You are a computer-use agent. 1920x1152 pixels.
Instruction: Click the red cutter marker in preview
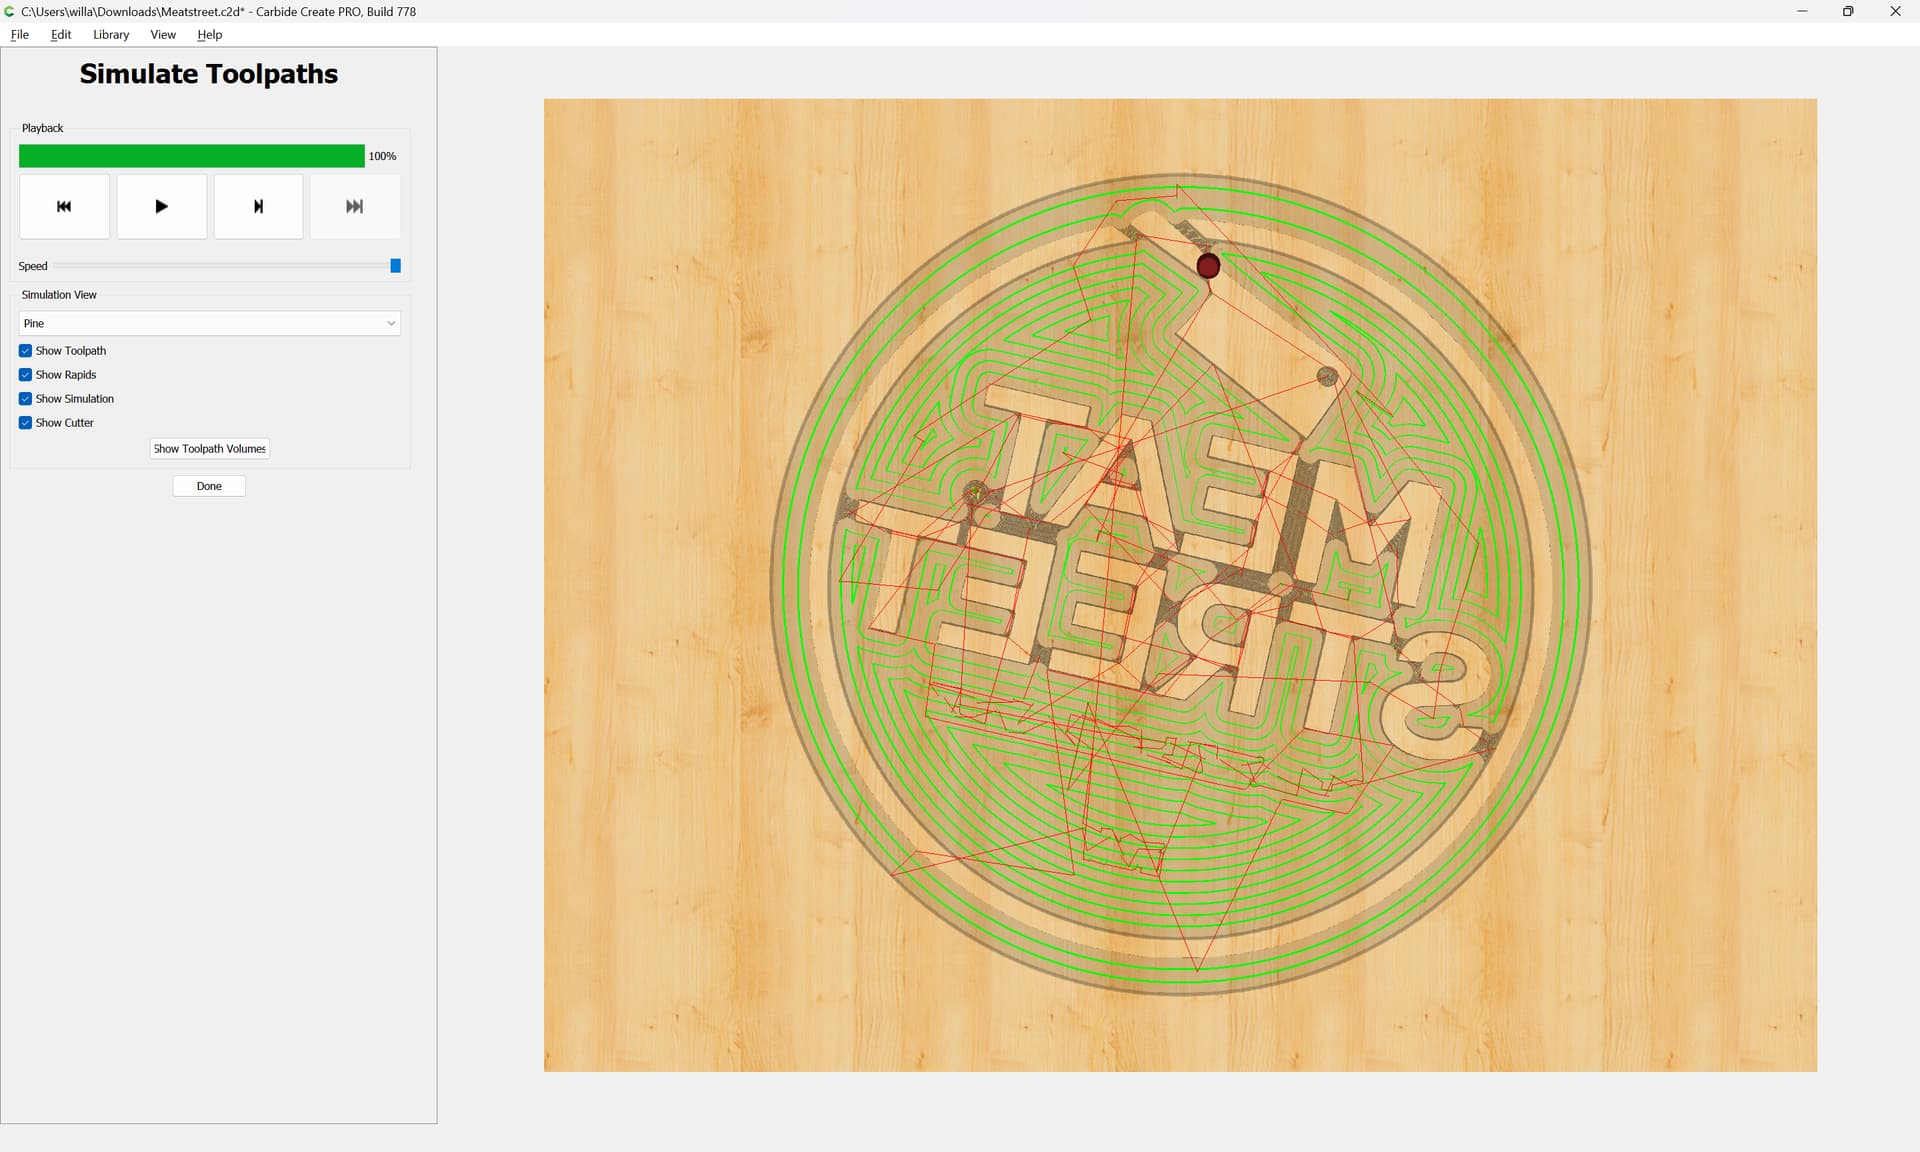[1208, 265]
